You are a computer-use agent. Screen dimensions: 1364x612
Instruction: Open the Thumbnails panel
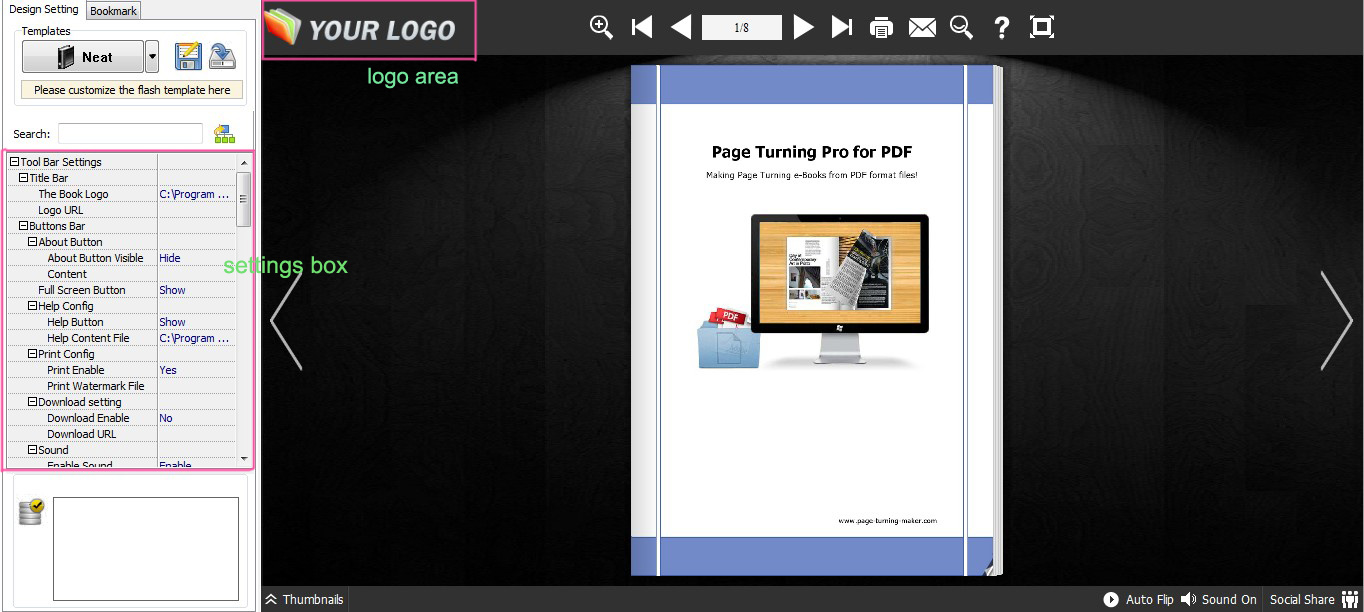tap(304, 600)
